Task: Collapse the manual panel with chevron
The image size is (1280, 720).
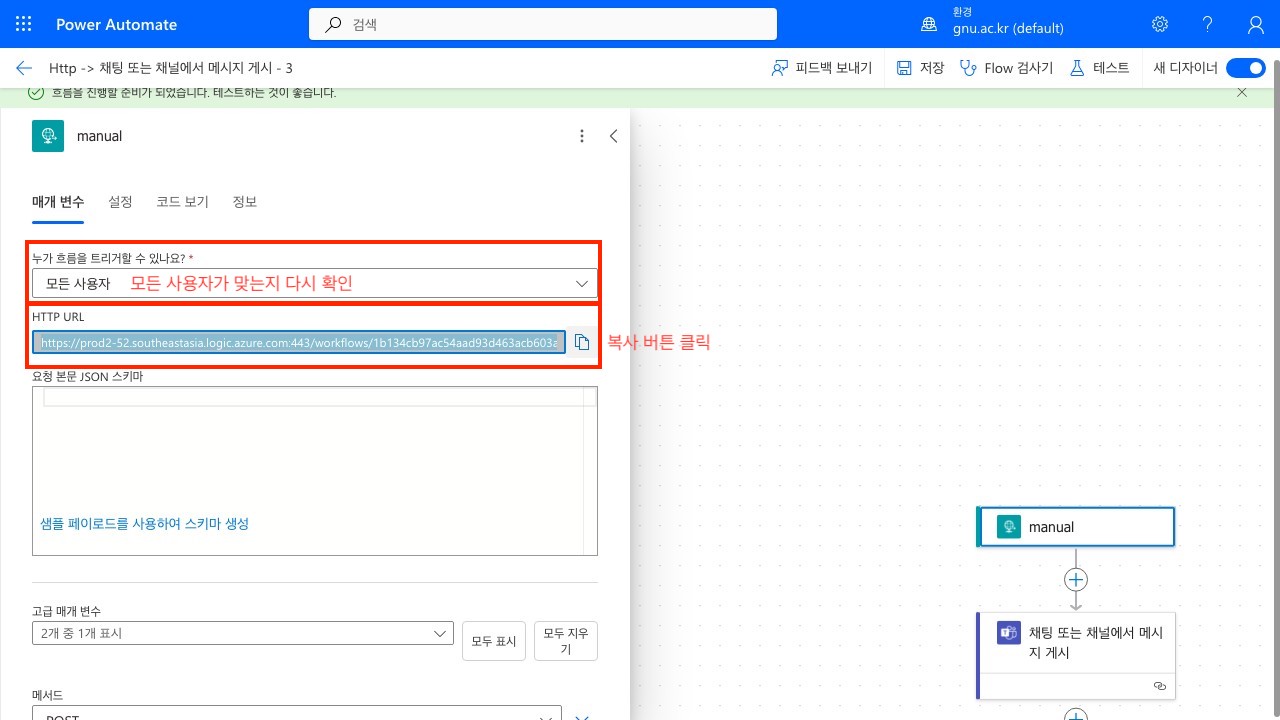Action: tap(614, 136)
